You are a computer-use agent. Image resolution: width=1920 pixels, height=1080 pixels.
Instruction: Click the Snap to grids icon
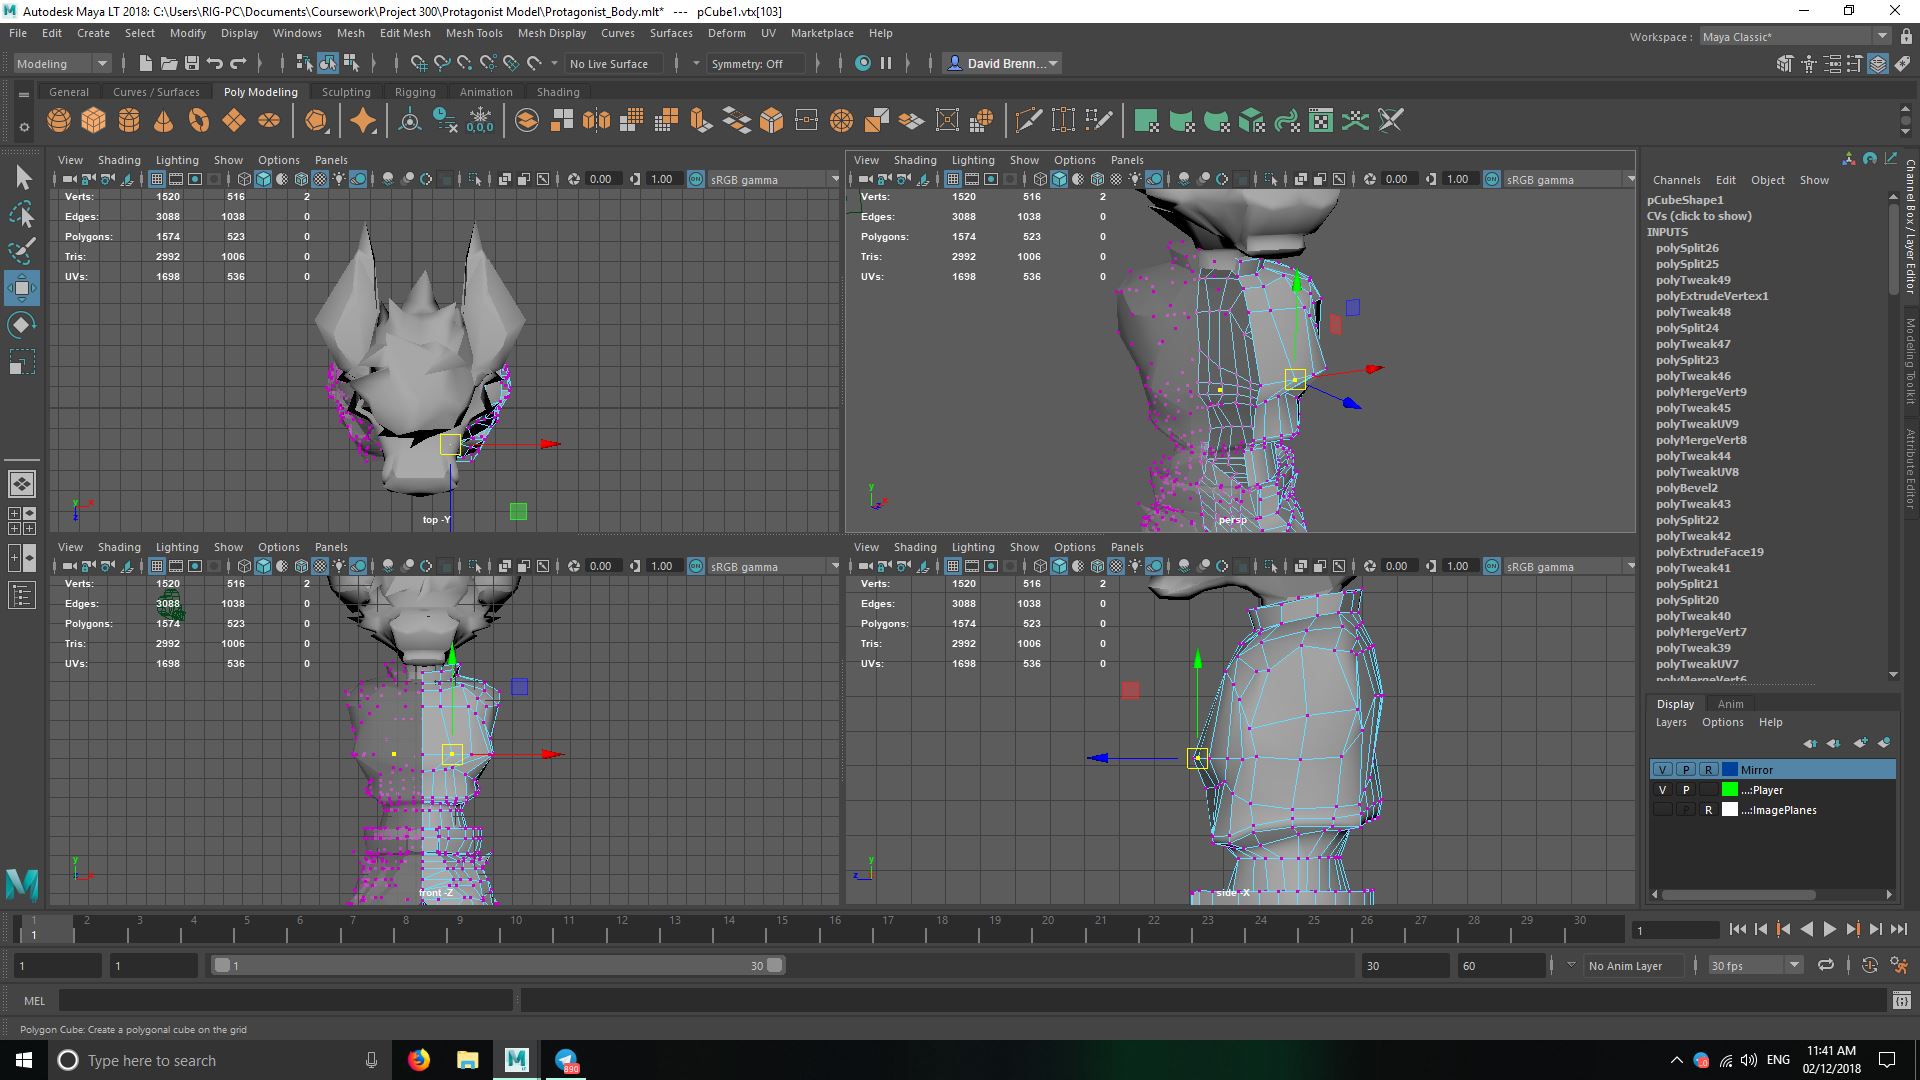pos(419,63)
